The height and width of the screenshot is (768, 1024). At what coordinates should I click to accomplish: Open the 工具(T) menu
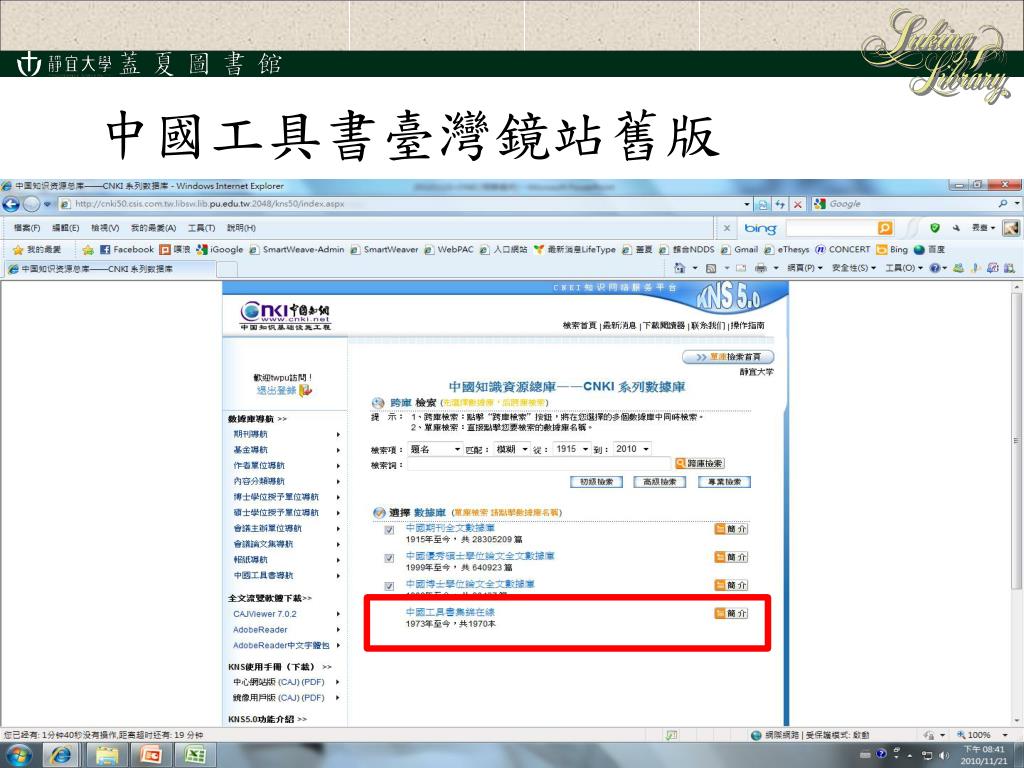[201, 228]
